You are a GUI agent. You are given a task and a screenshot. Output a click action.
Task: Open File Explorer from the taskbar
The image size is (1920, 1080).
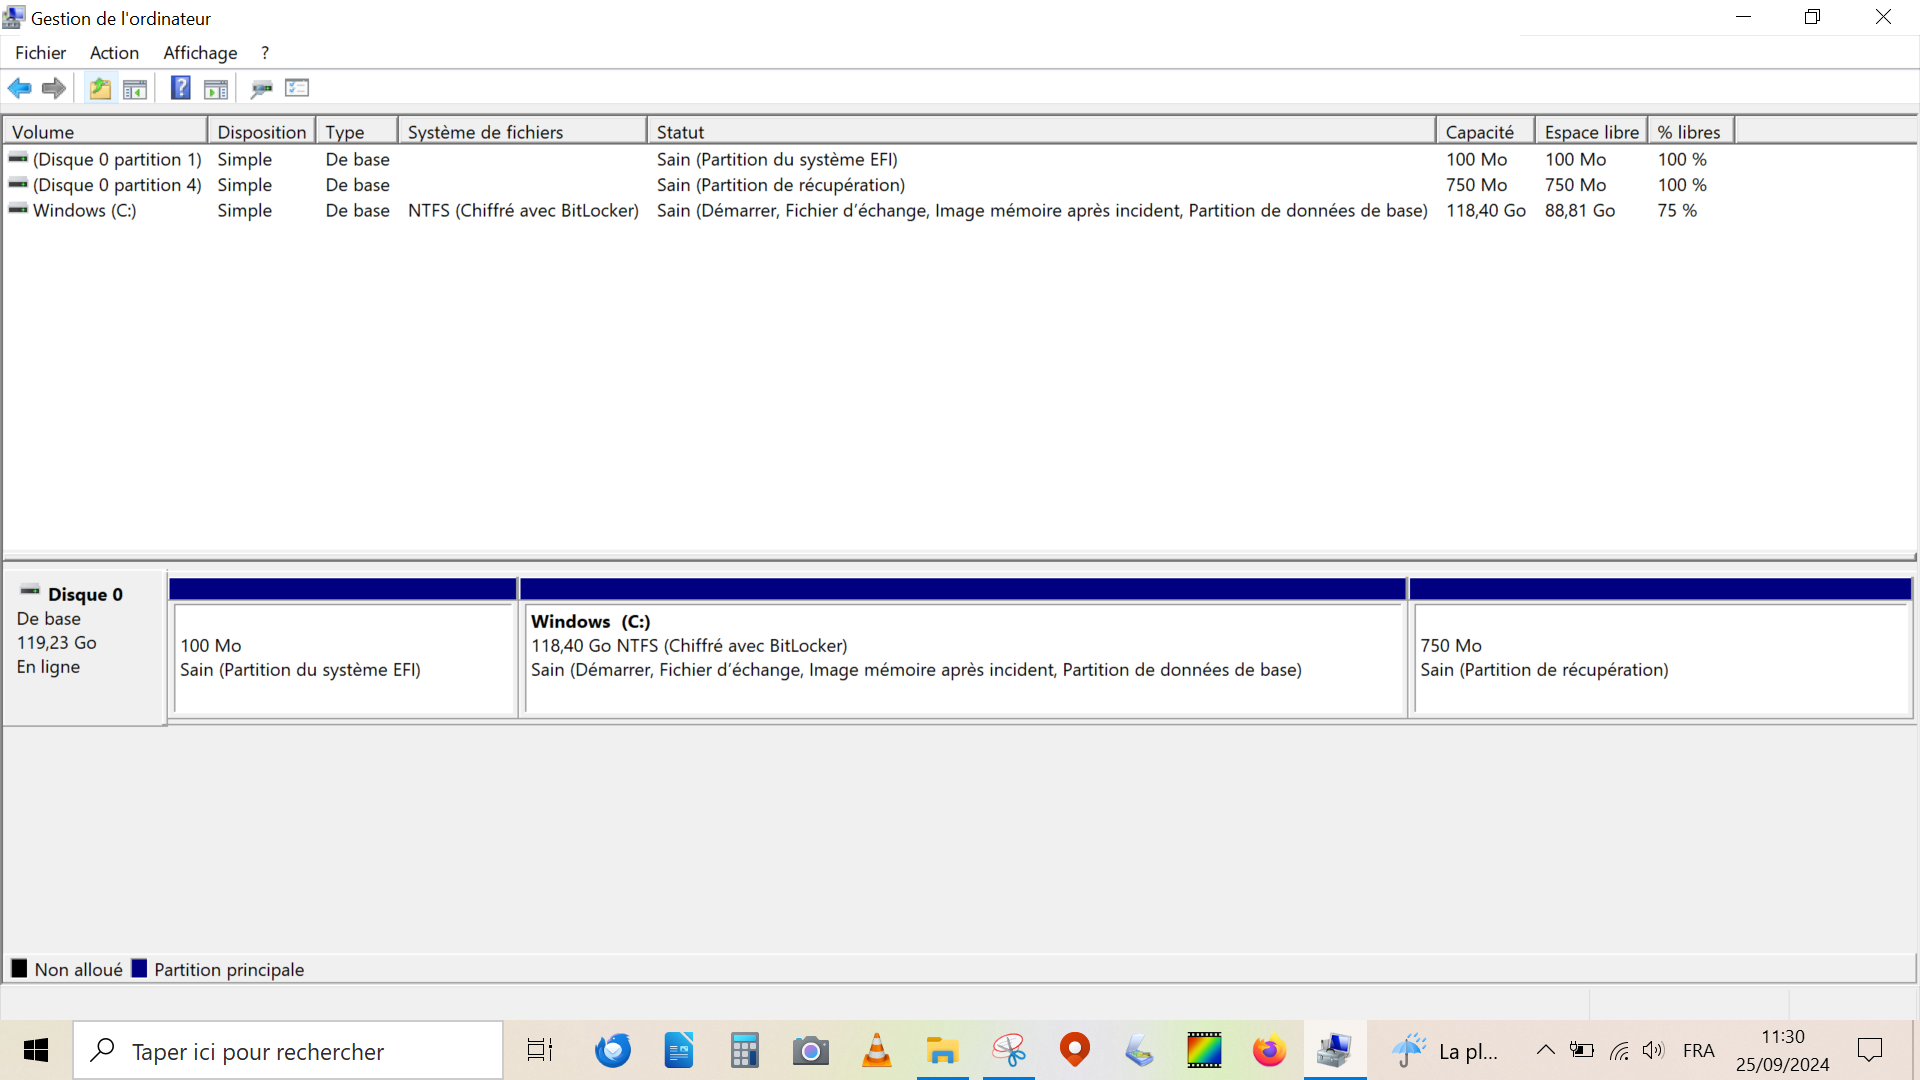942,1050
